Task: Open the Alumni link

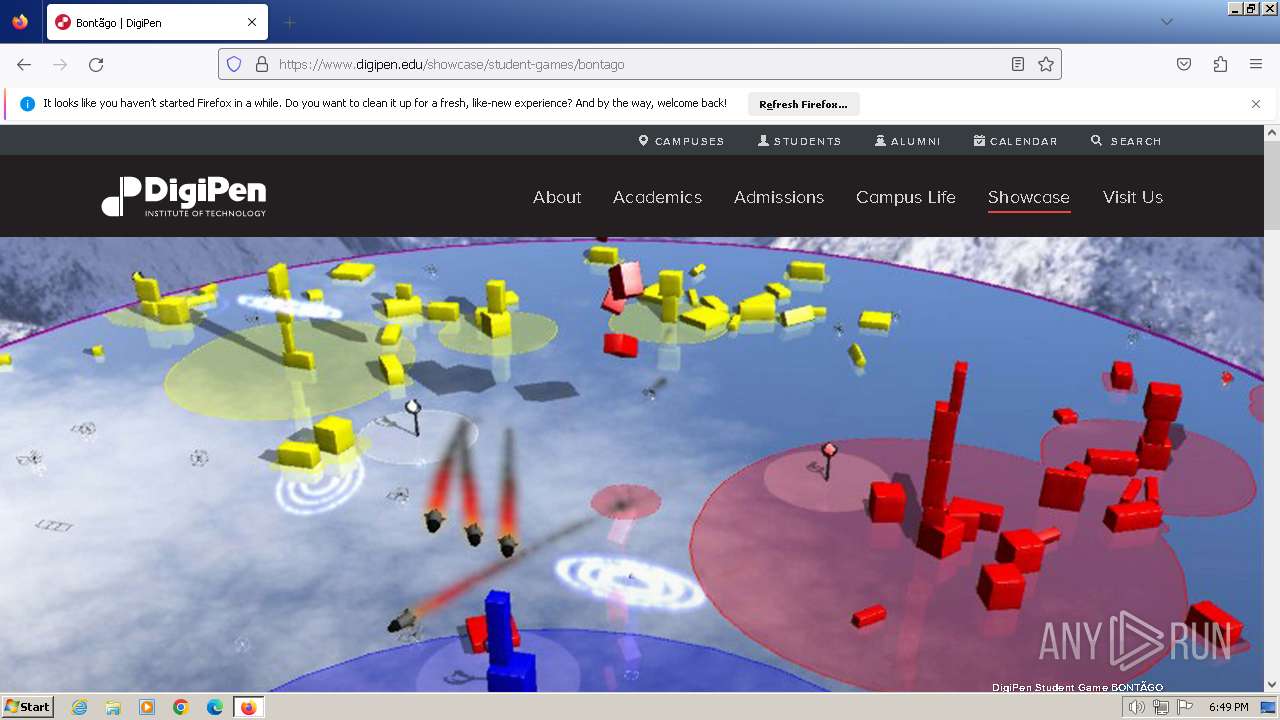Action: tap(908, 141)
